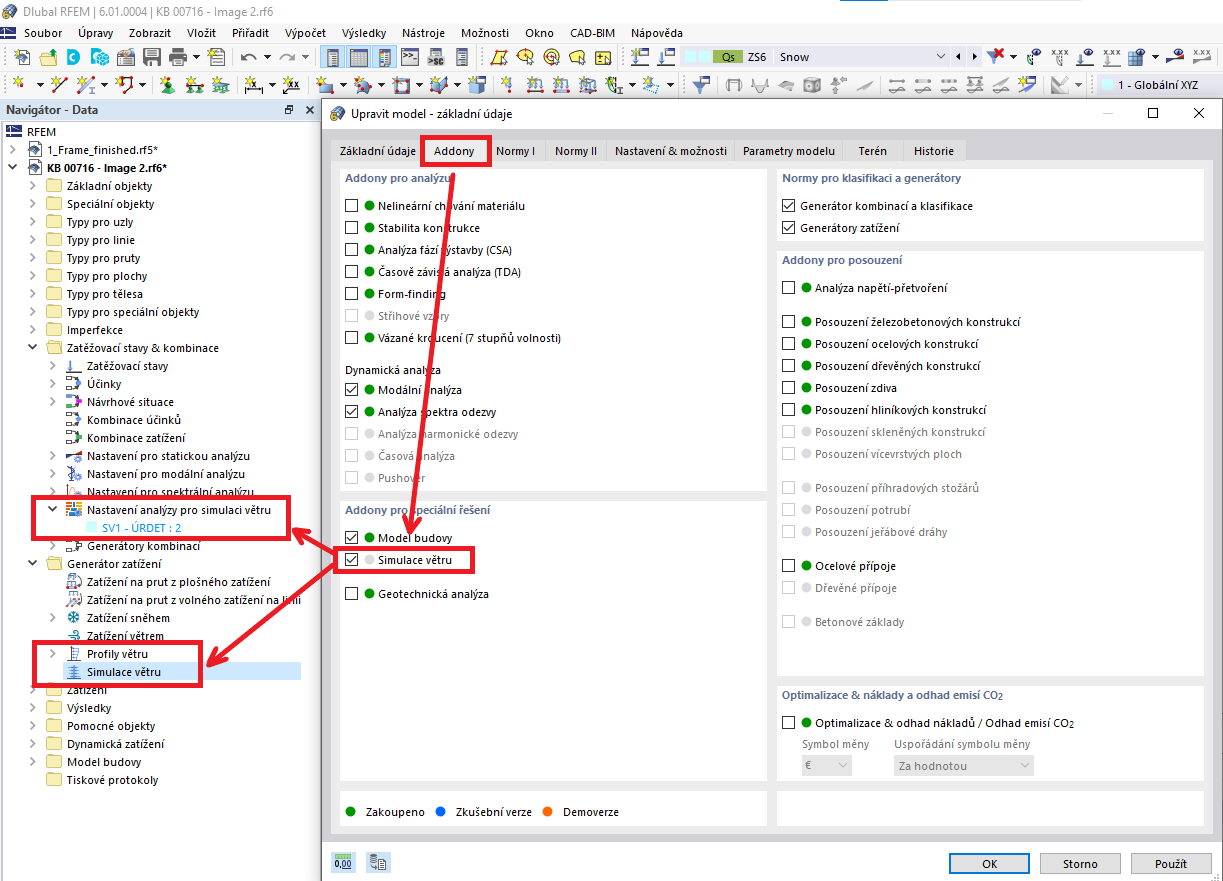The width and height of the screenshot is (1223, 881).
Task: Enable the Nelineární chování materiálu addon
Action: [x=354, y=206]
